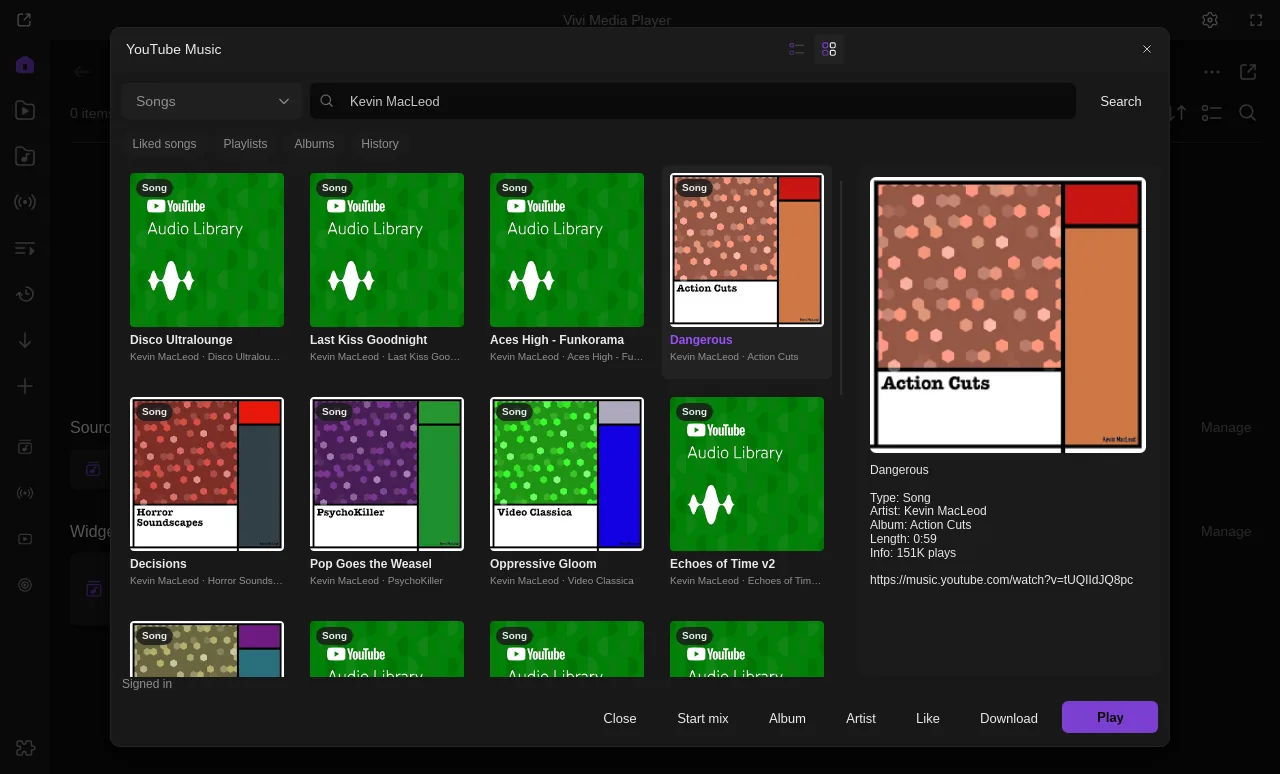This screenshot has height=774, width=1280.
Task: Click the Download button
Action: tap(1009, 718)
